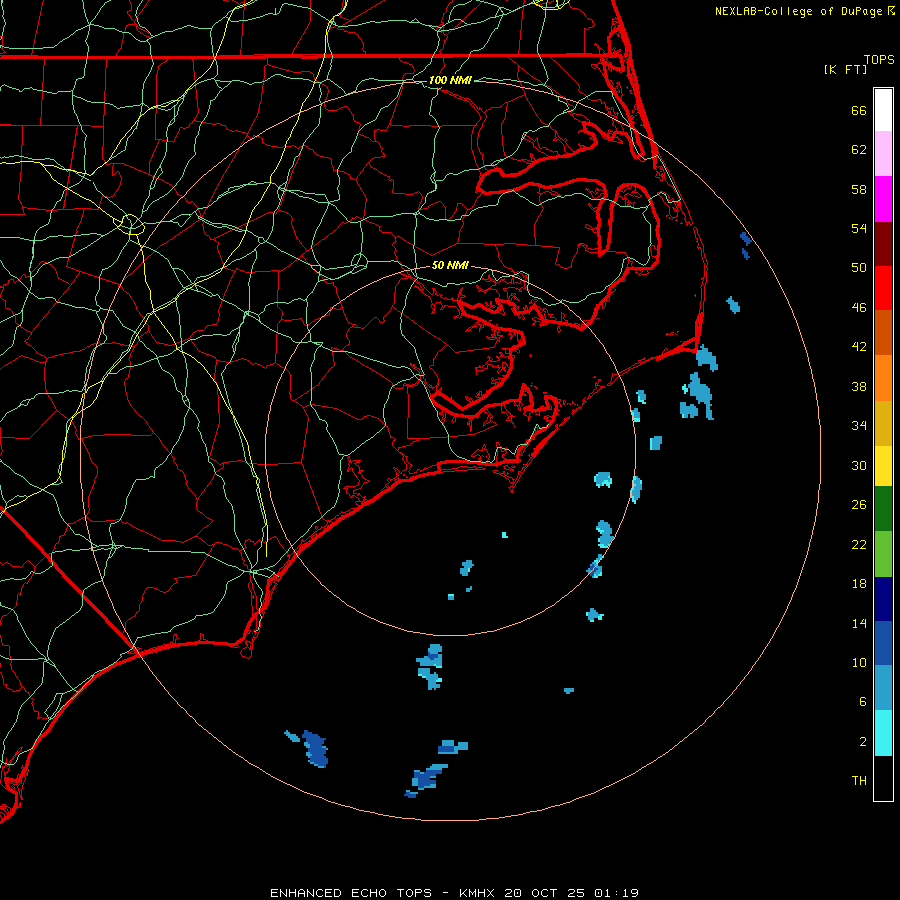Viewport: 900px width, 900px height.
Task: Click the navy 14-18 kft legend swatch
Action: pyautogui.click(x=883, y=599)
